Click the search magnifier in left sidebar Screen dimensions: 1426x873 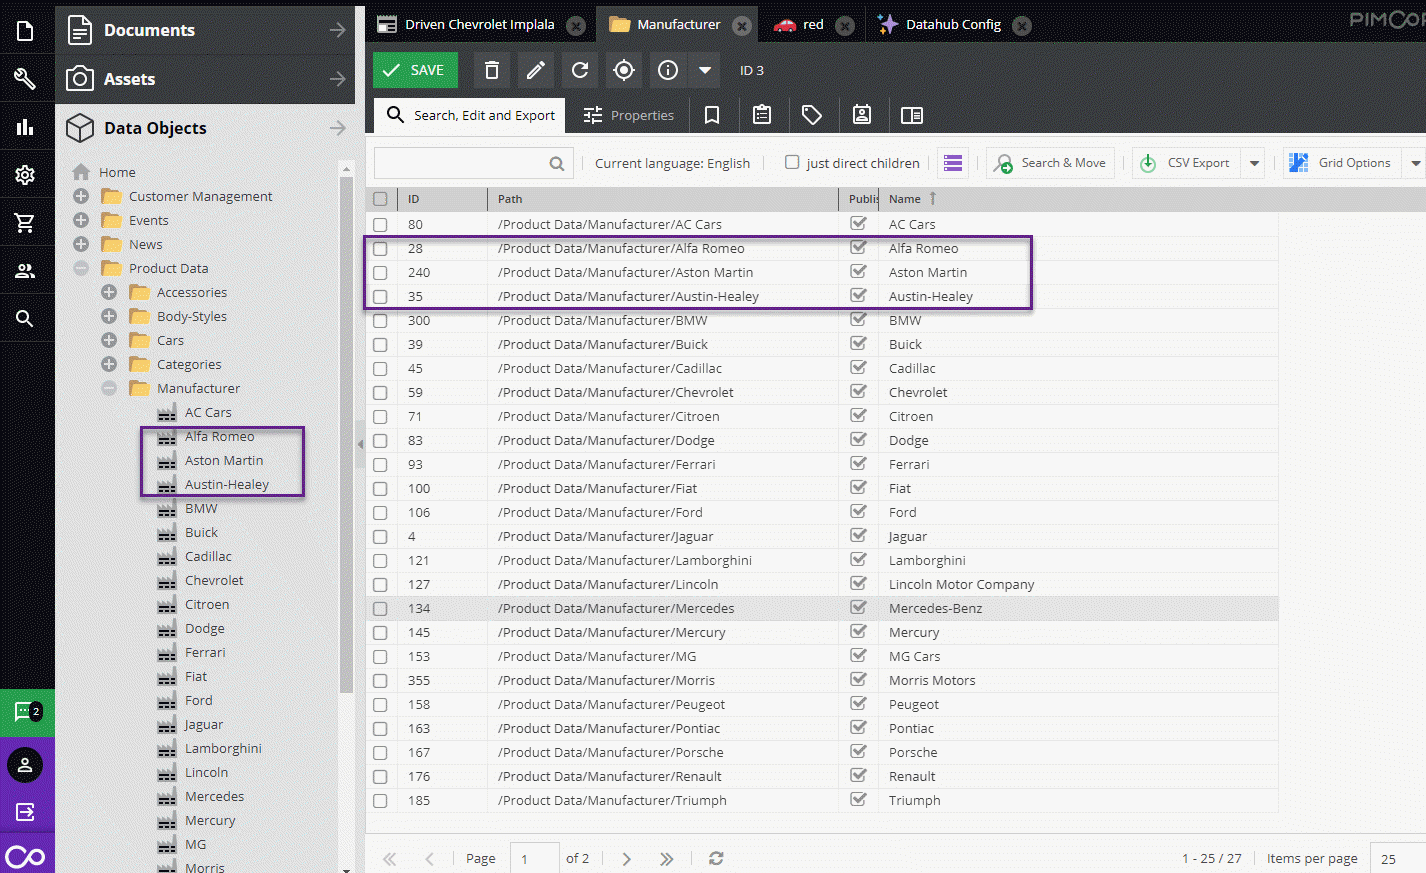[x=25, y=319]
